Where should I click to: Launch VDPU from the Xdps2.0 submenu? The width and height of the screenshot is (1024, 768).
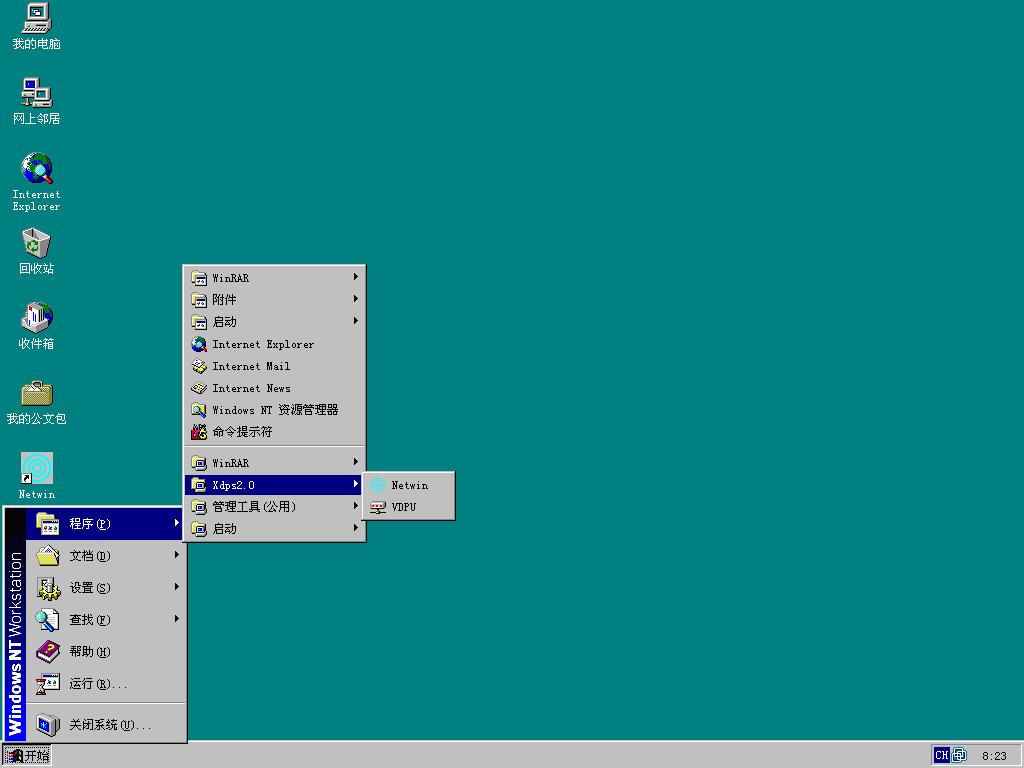click(403, 507)
